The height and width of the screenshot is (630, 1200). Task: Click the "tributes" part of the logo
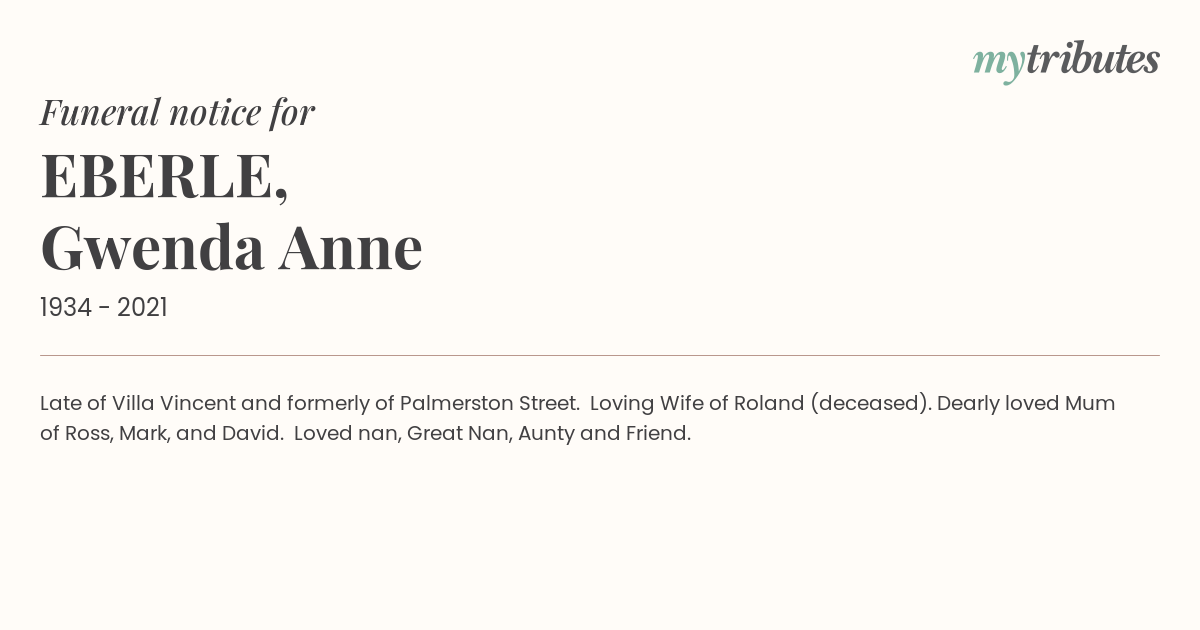(x=1093, y=59)
